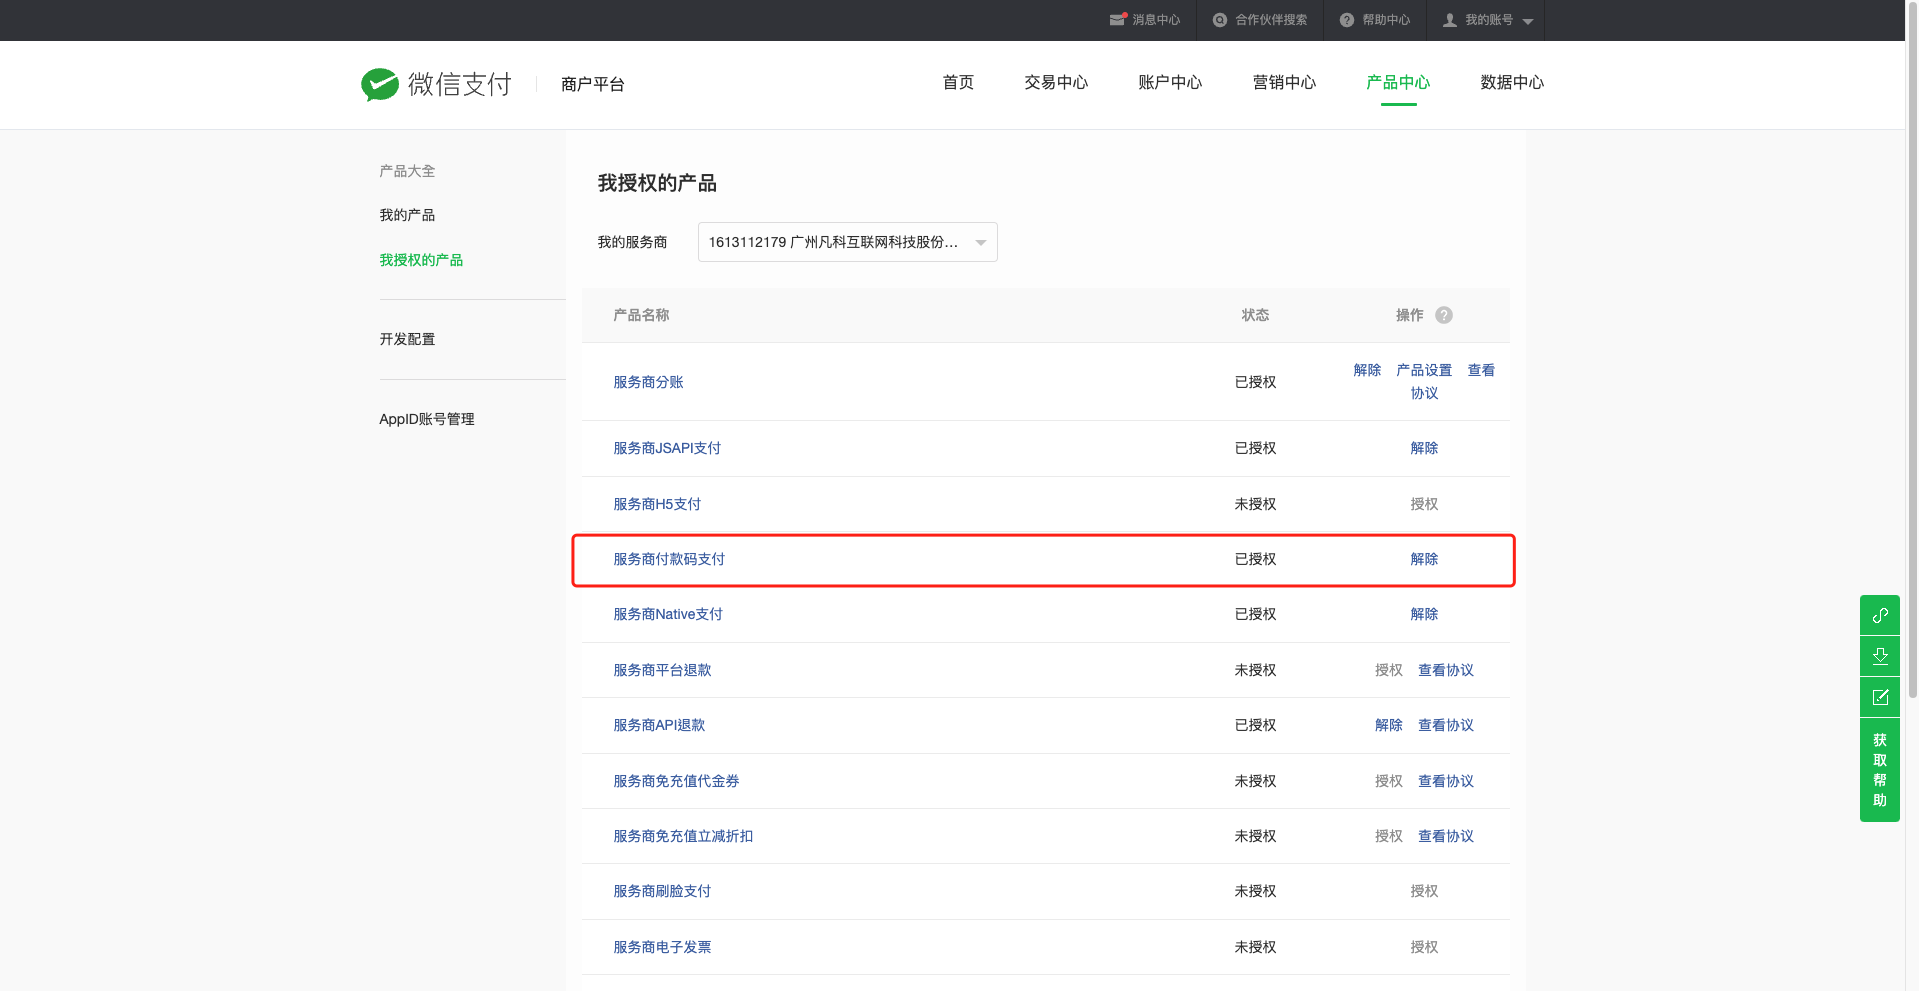Click 产品设置 for 服务商分账

tap(1424, 370)
